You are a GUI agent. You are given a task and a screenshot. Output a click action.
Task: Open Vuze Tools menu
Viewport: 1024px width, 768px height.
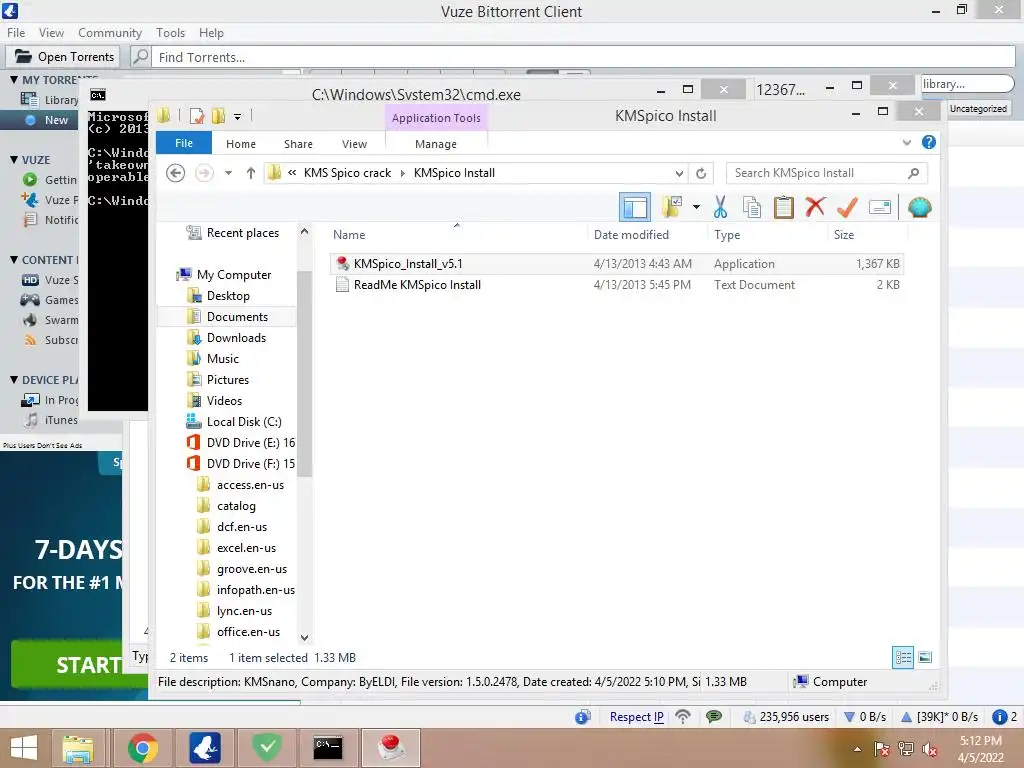click(170, 33)
